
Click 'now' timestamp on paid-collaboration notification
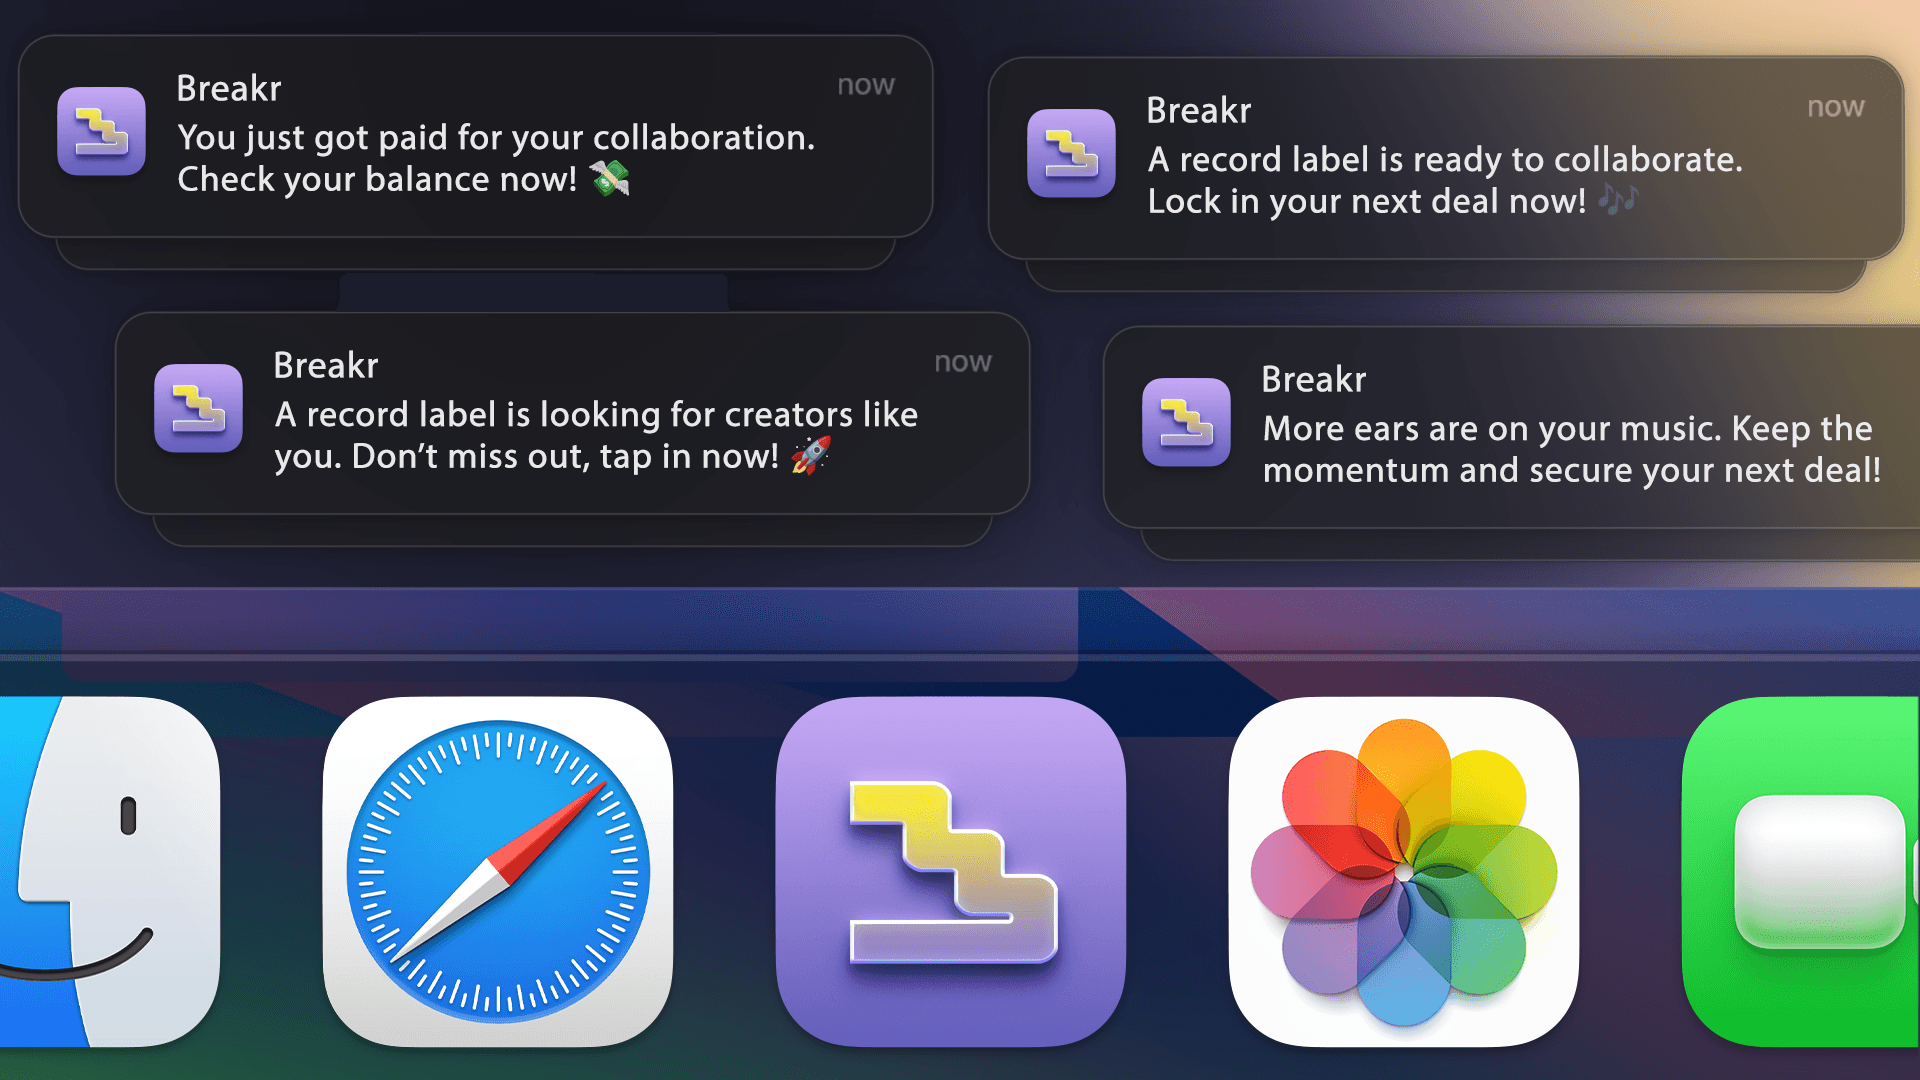[866, 86]
